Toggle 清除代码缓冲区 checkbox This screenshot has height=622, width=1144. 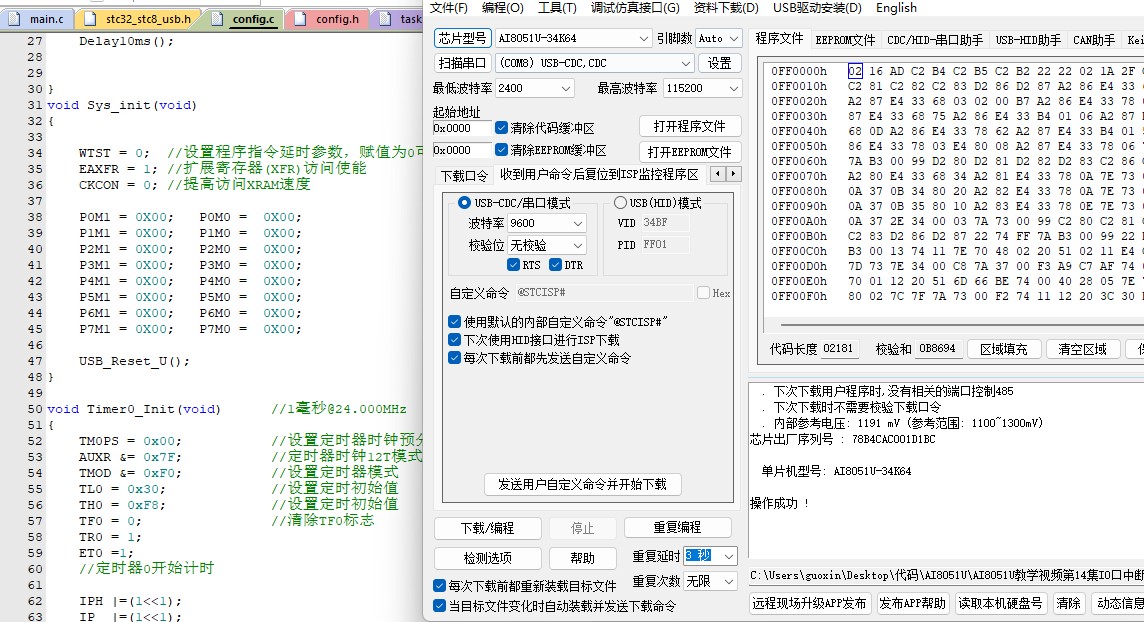pyautogui.click(x=501, y=128)
